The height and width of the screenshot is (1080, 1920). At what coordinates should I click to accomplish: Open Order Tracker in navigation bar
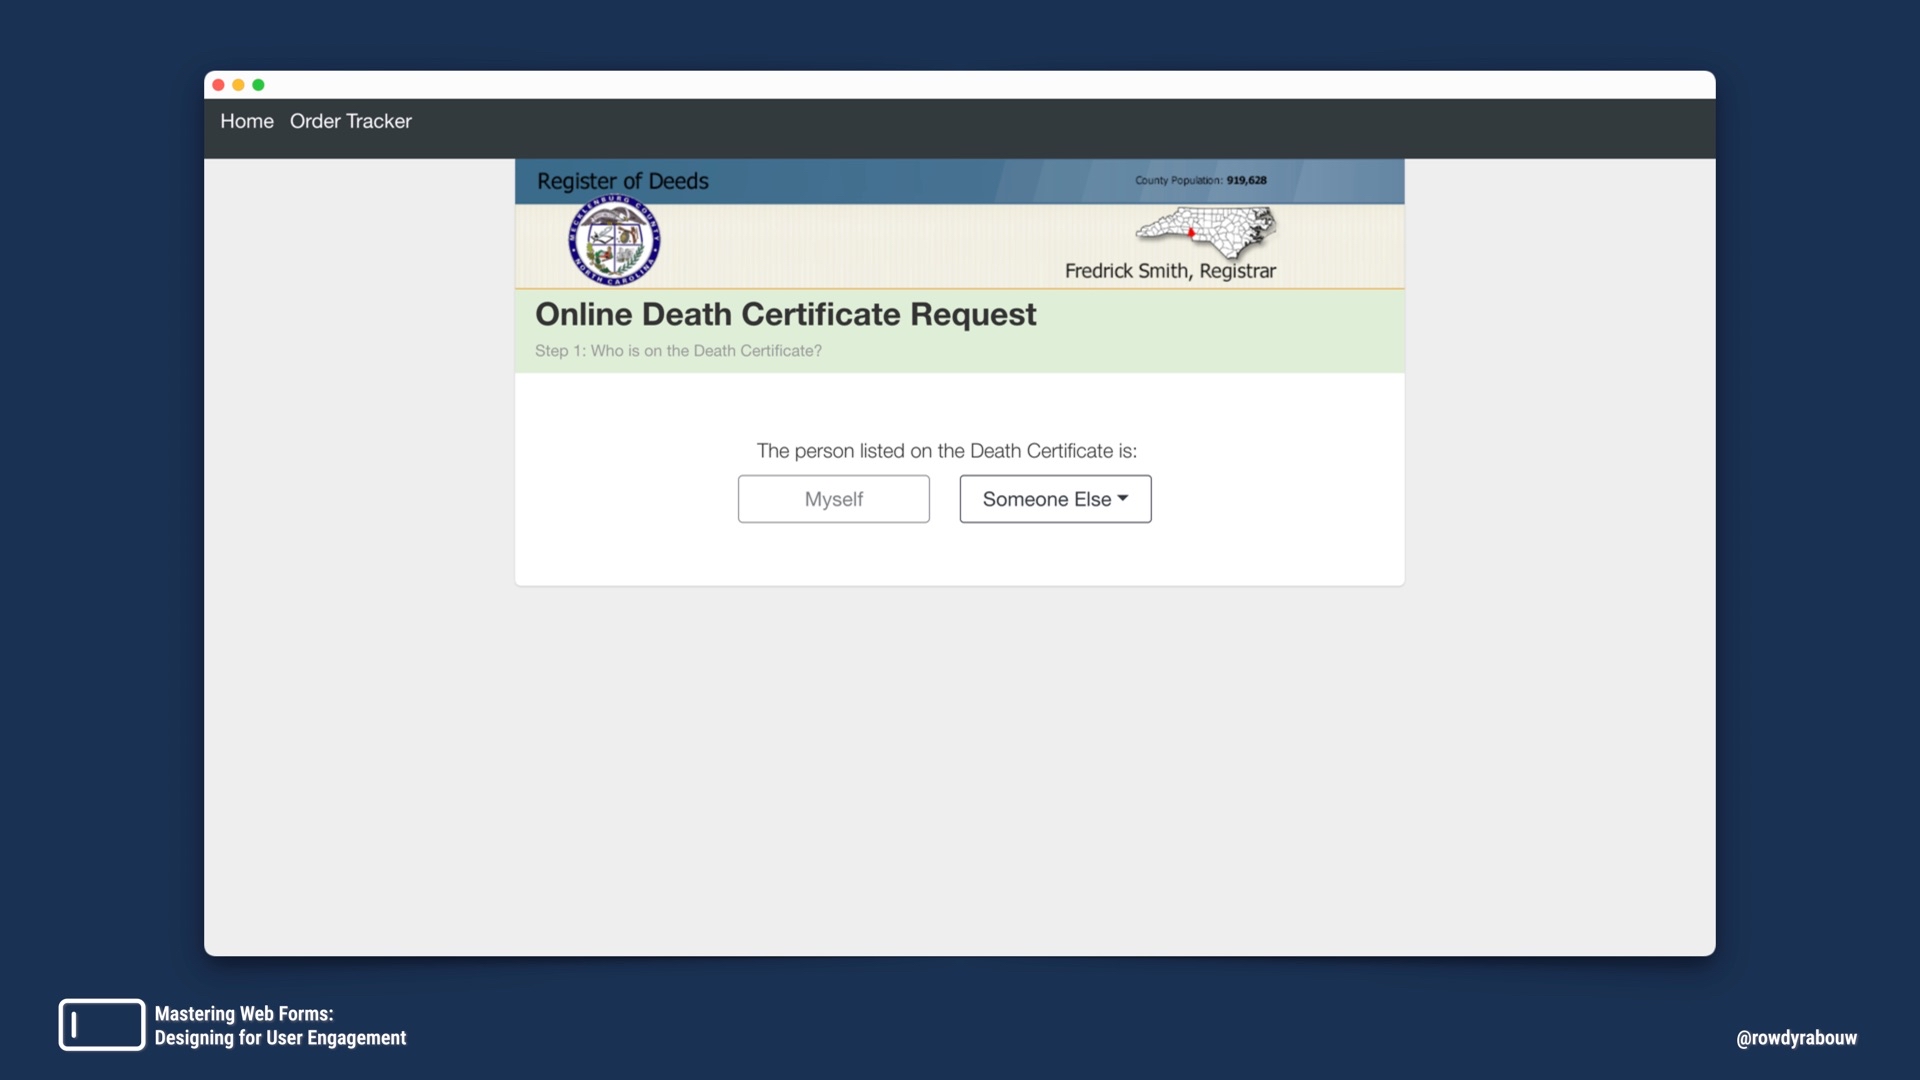point(350,121)
